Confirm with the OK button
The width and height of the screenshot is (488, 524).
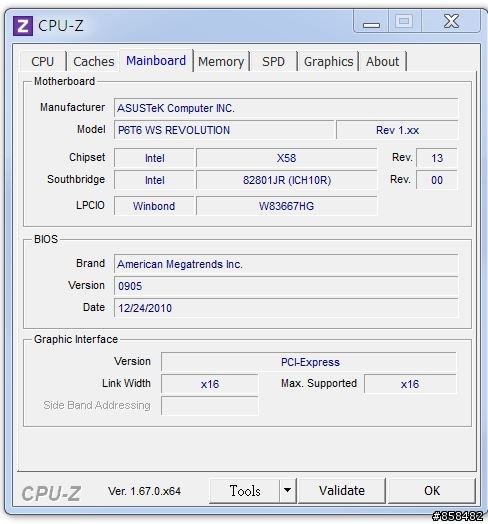[432, 491]
